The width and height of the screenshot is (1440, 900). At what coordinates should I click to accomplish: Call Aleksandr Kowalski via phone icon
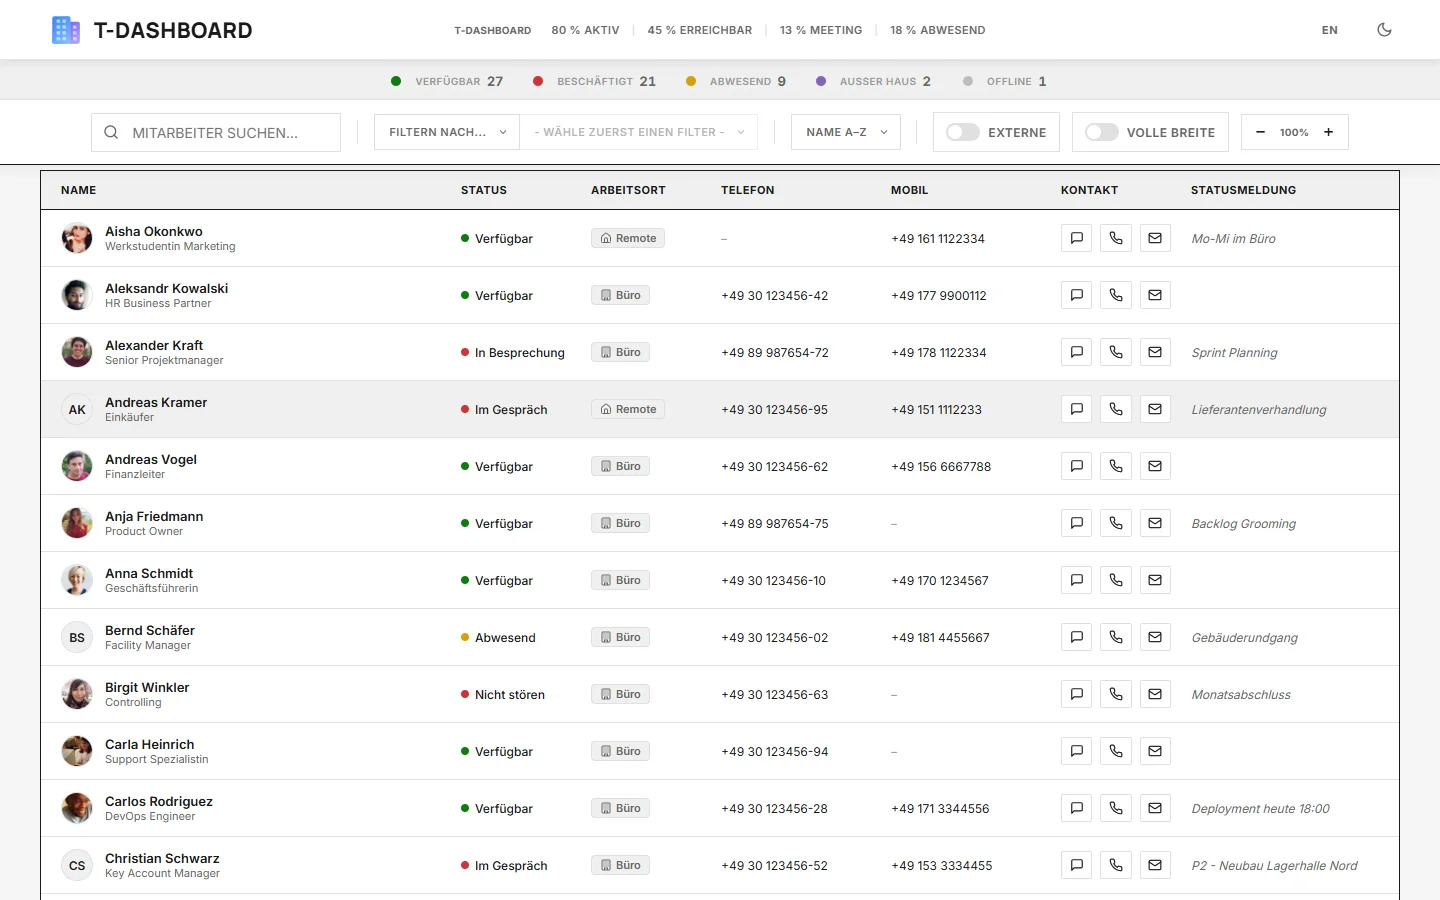(1116, 295)
